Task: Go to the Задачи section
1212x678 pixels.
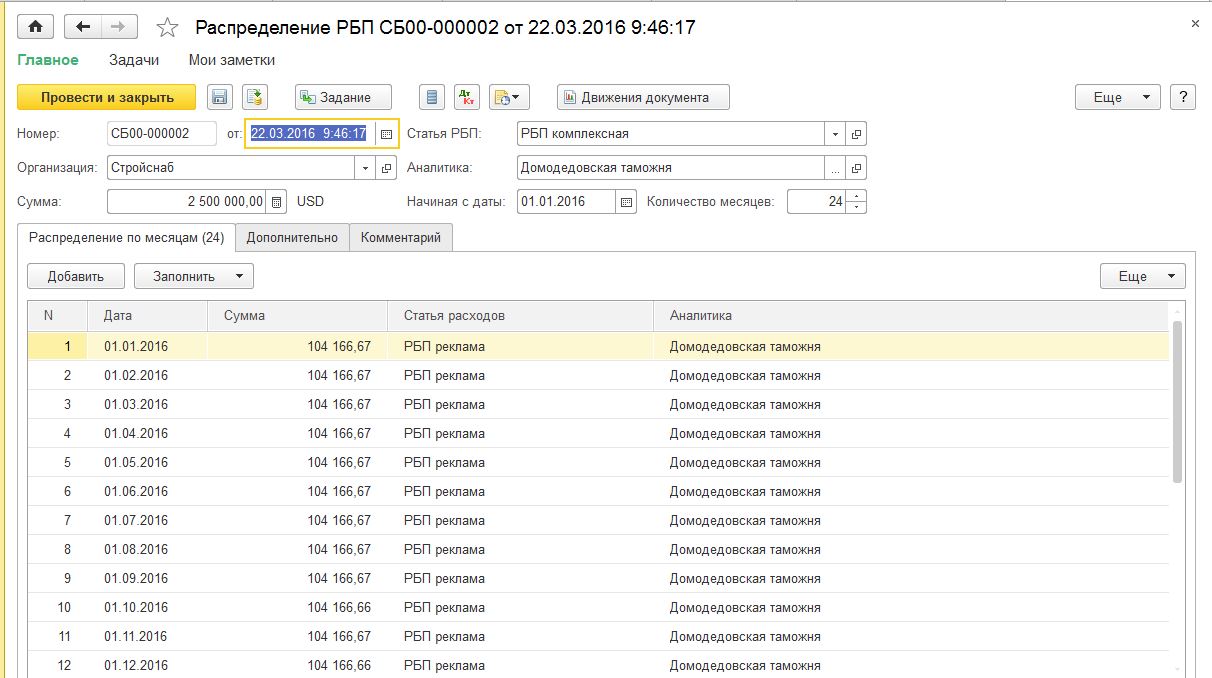Action: pos(134,60)
